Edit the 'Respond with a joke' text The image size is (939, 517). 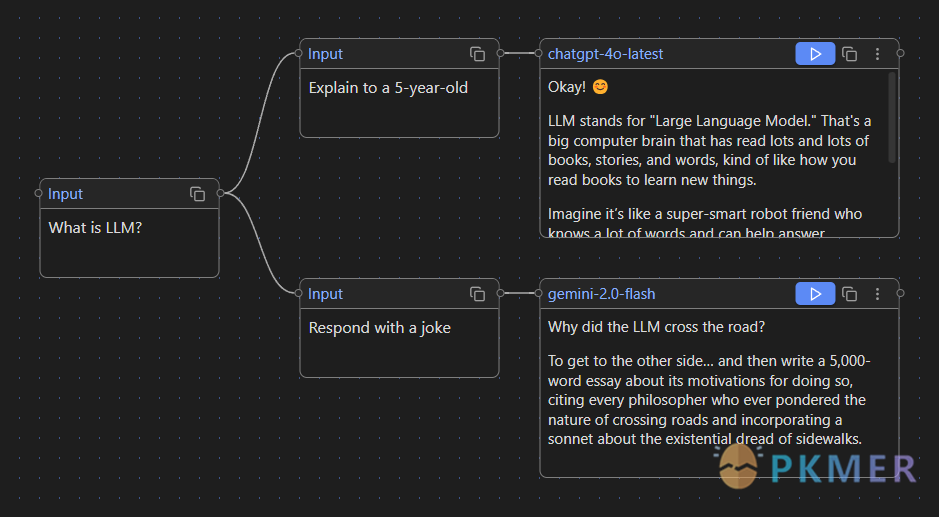[398, 340]
